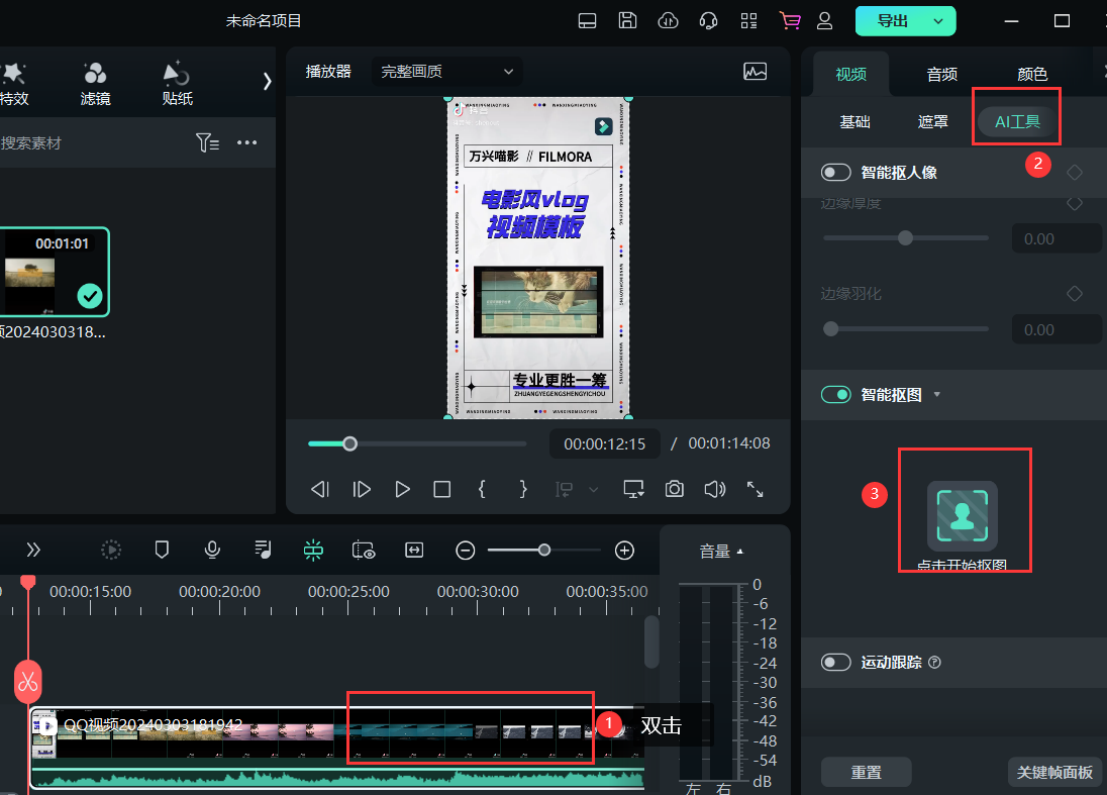
Task: Open the filter icon in media search
Action: tap(207, 143)
